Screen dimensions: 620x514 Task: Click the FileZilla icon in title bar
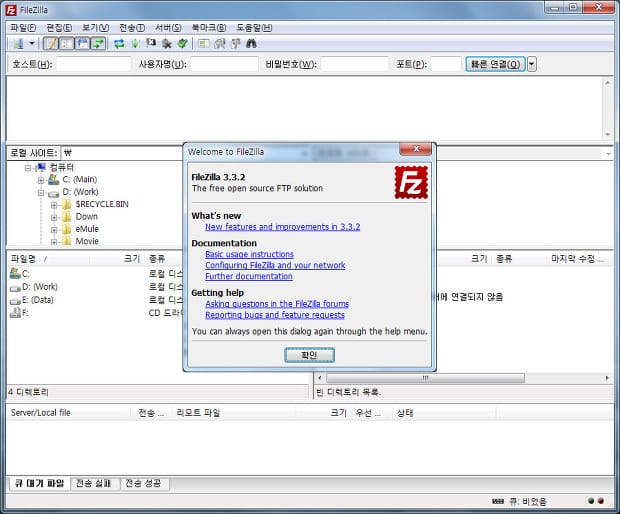click(x=11, y=10)
